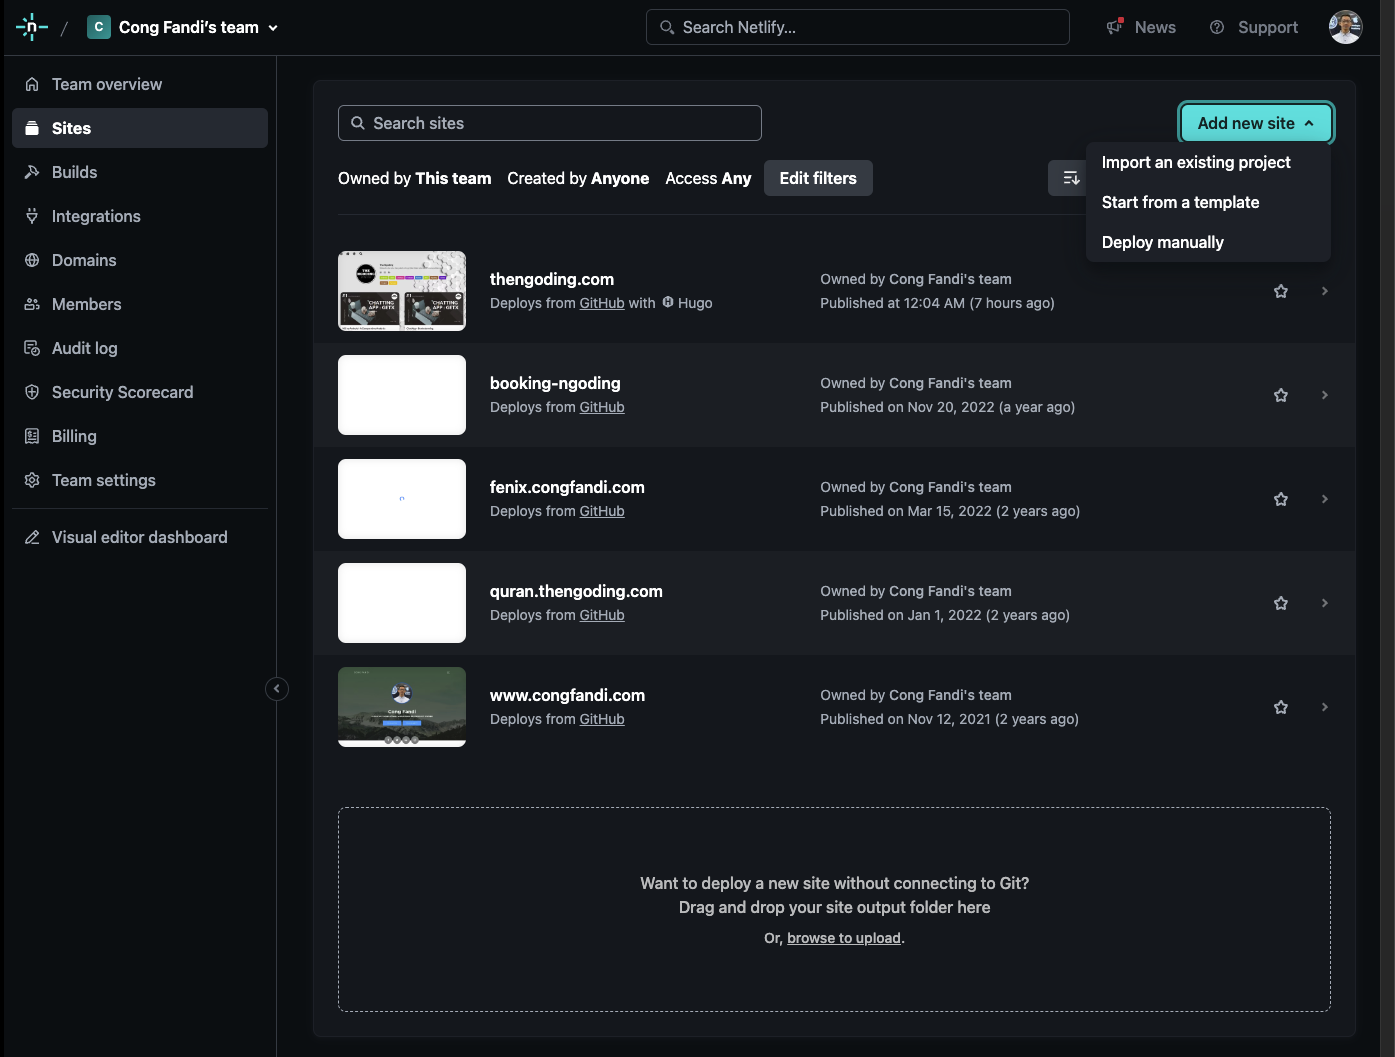Image resolution: width=1395 pixels, height=1057 pixels.
Task: Choose Import an existing project
Action: pyautogui.click(x=1196, y=162)
